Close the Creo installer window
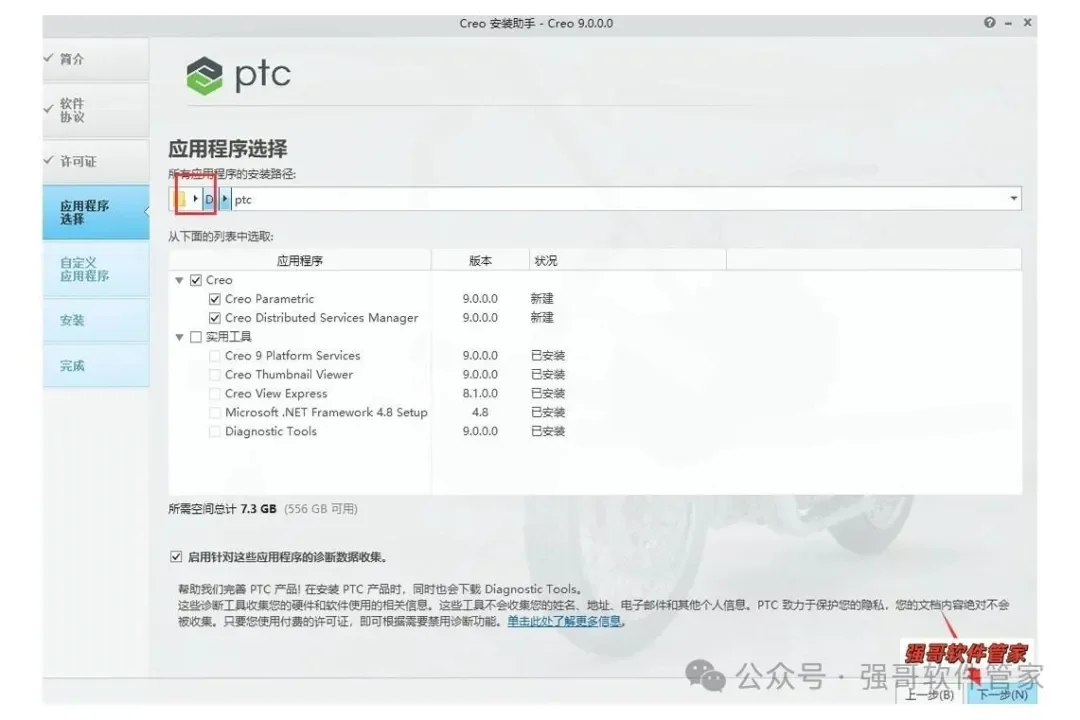1080x720 pixels. [1027, 23]
